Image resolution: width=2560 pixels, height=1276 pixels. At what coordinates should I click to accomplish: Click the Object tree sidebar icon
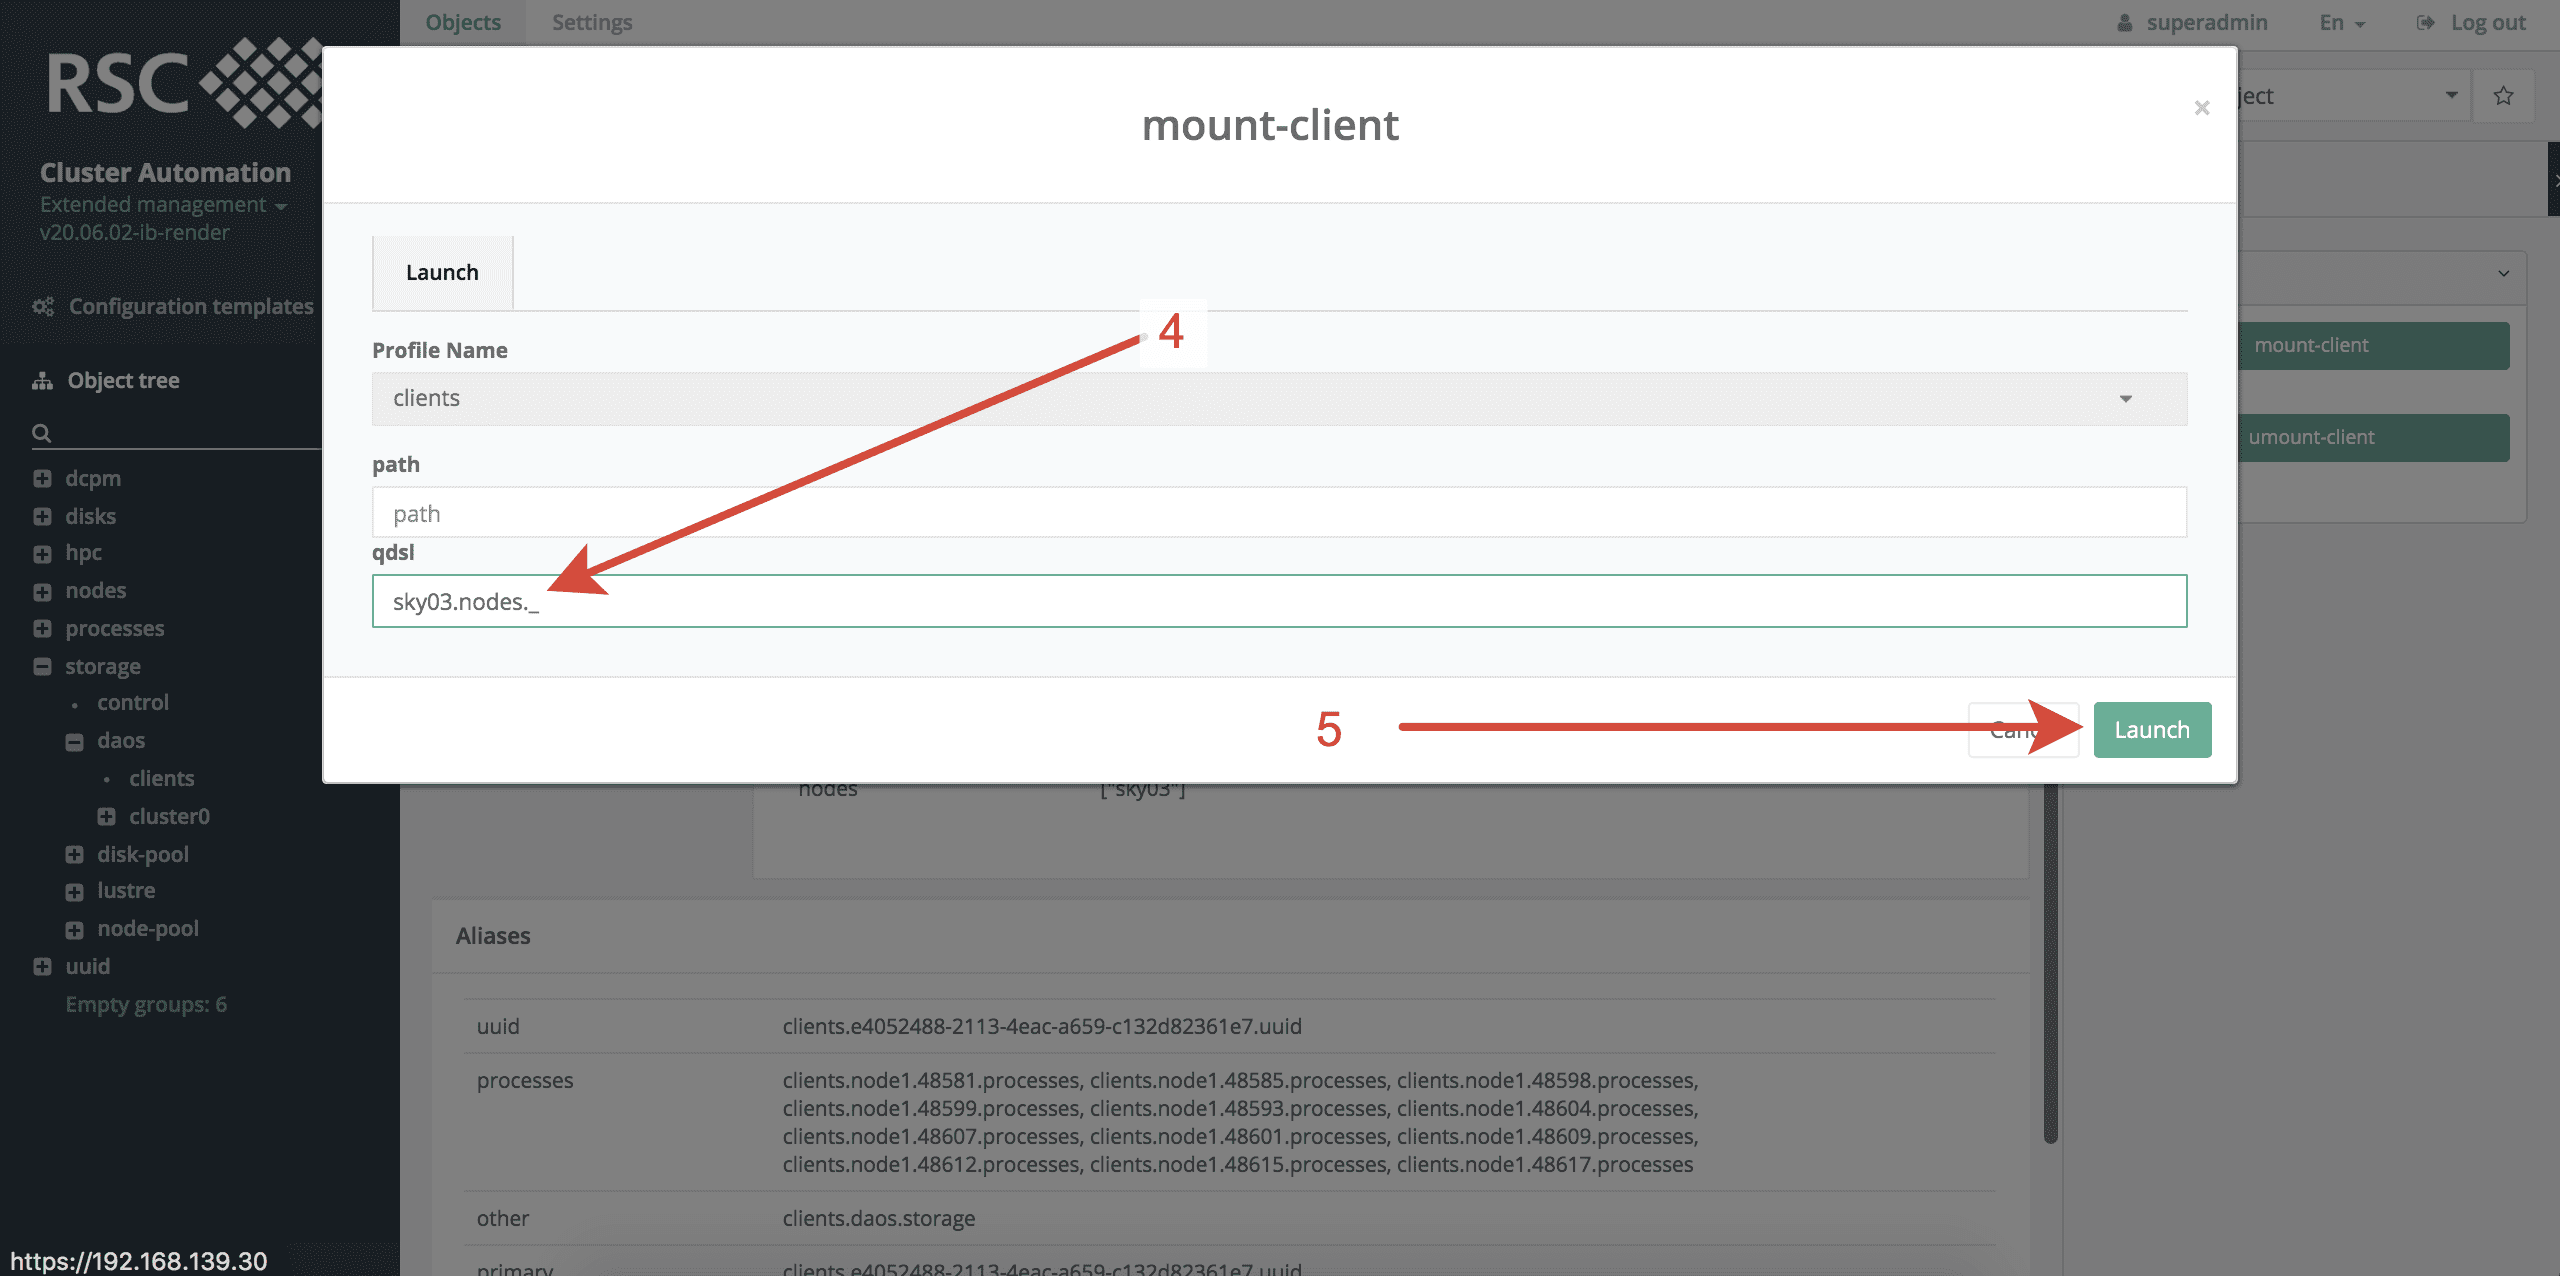42,380
